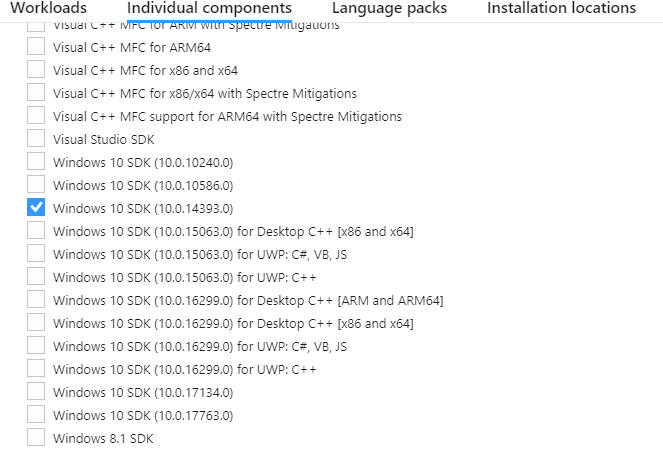Open the Language packs tab
Screen dimensions: 663x450
389,8
